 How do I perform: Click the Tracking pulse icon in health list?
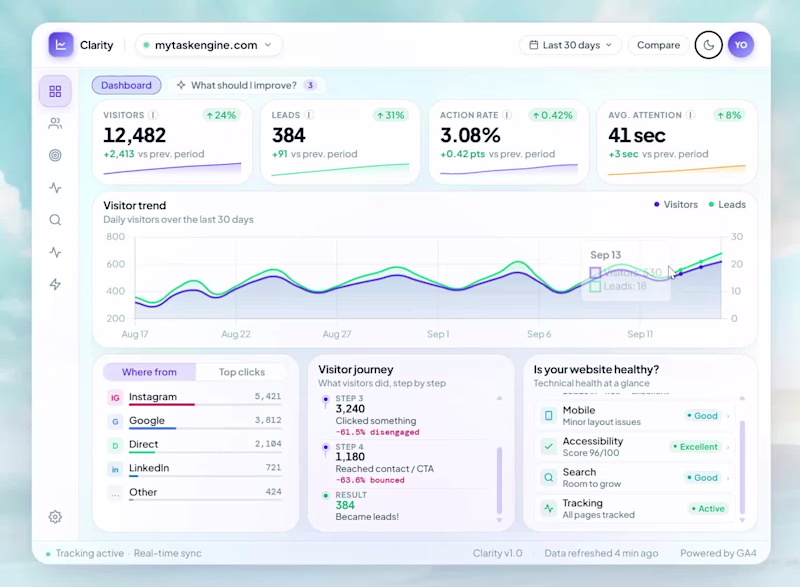(548, 508)
